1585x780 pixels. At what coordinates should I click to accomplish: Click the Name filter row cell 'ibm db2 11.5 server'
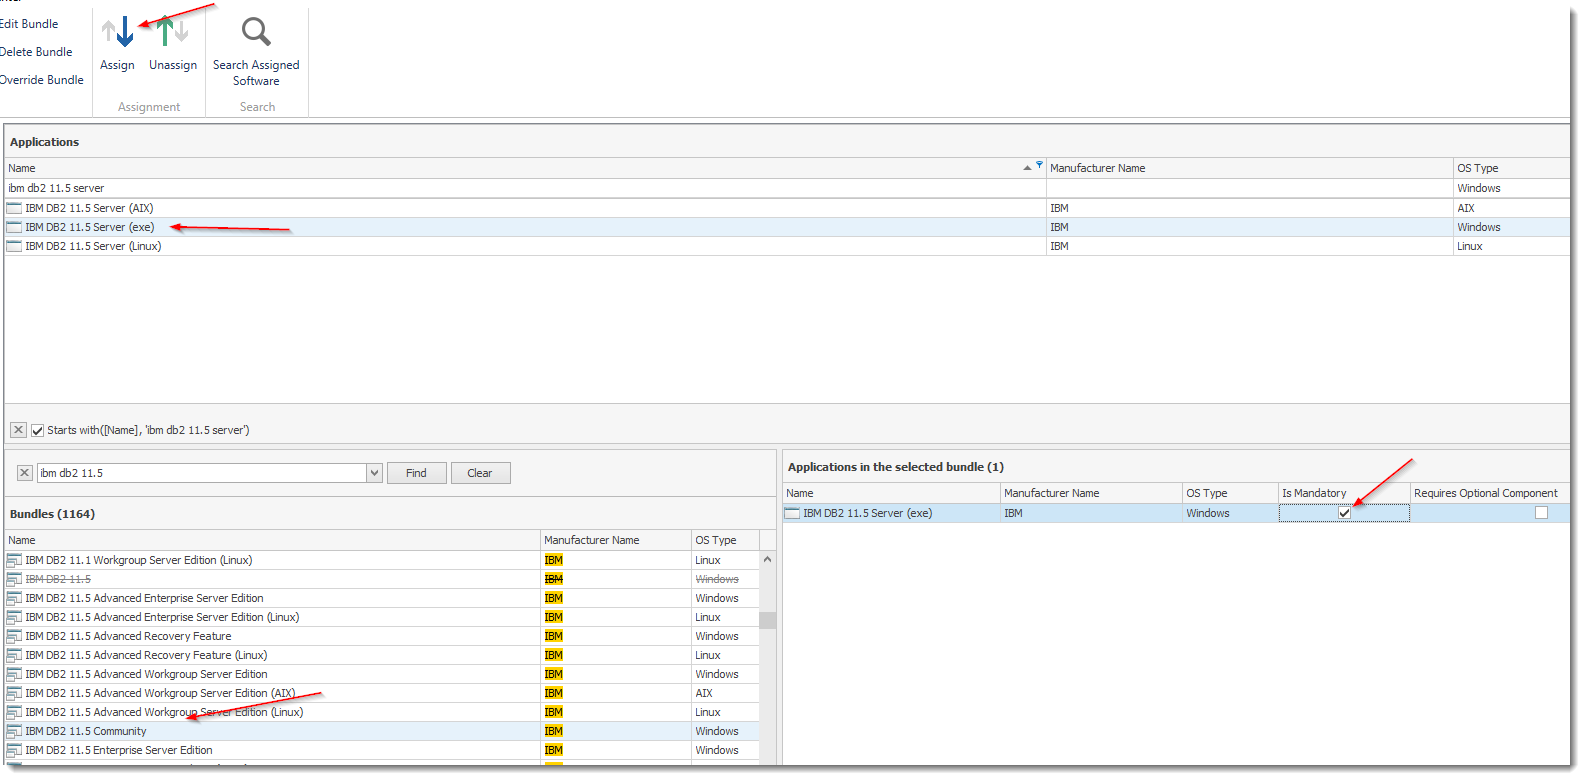(525, 188)
